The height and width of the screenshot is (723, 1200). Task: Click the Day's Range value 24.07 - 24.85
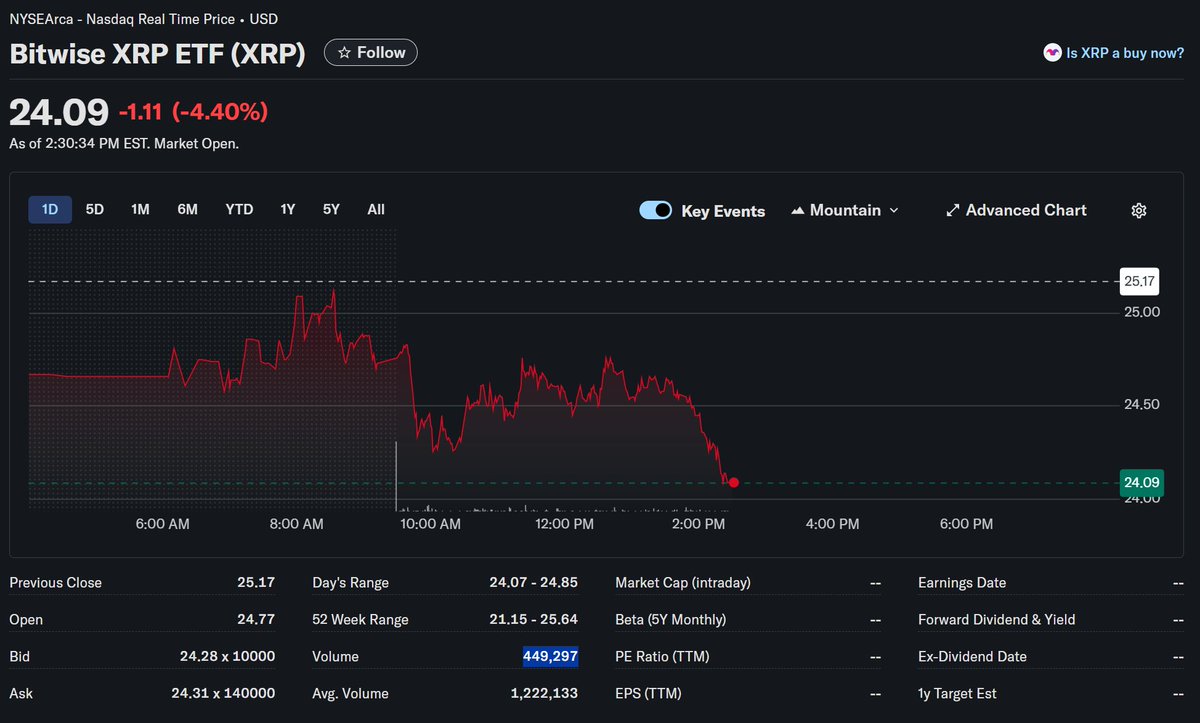[x=534, y=583]
